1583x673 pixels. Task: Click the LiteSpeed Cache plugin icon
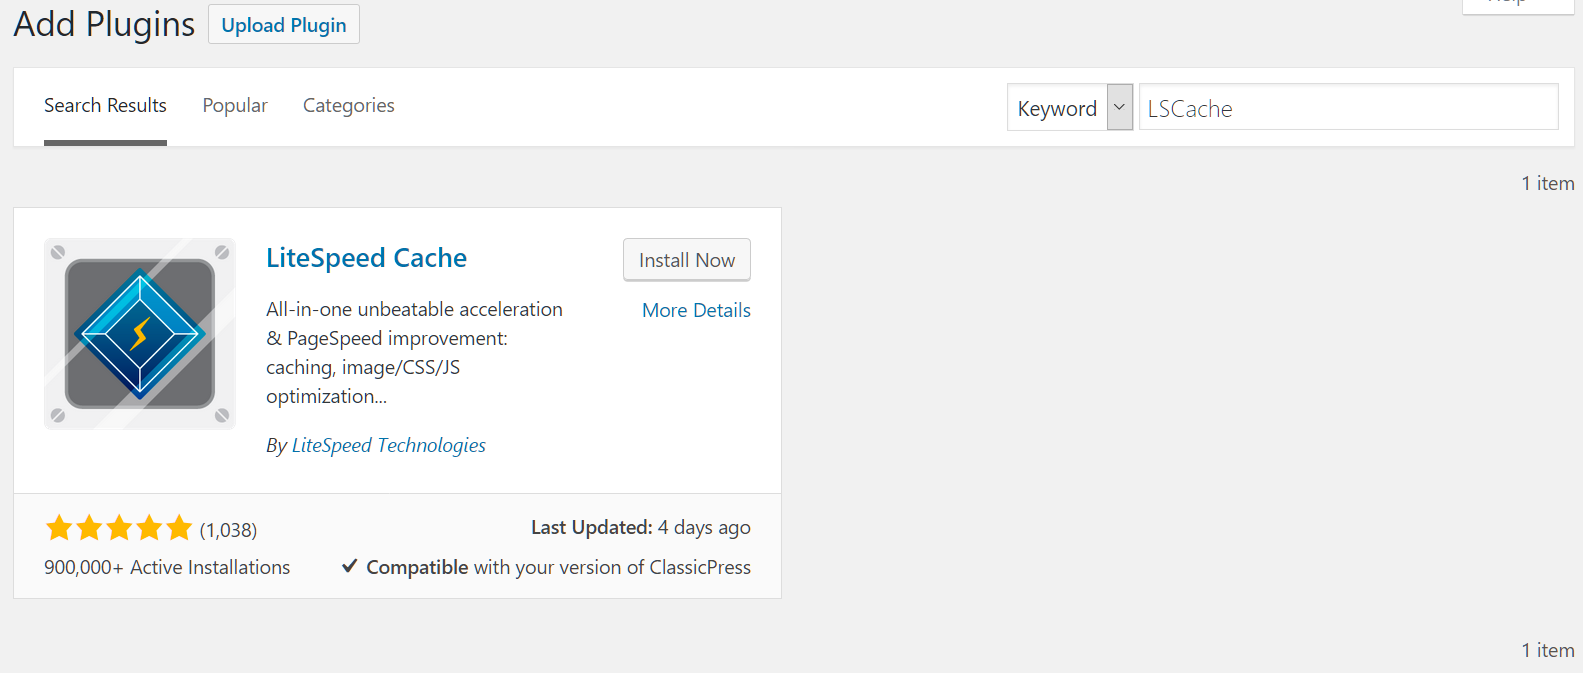click(x=140, y=334)
